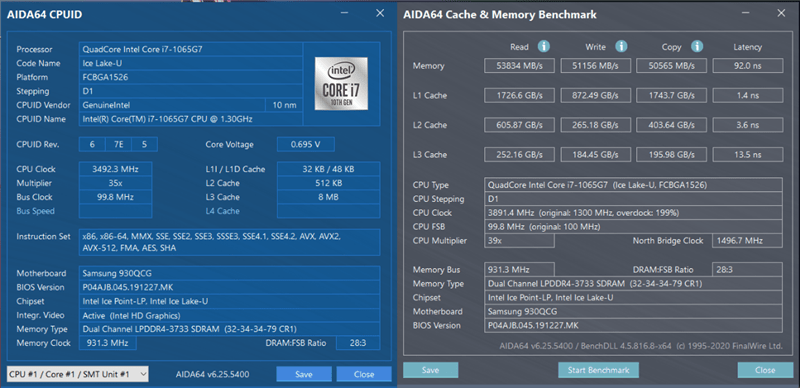This screenshot has width=800, height=388.
Task: Click the Copy info icon
Action: 697,46
